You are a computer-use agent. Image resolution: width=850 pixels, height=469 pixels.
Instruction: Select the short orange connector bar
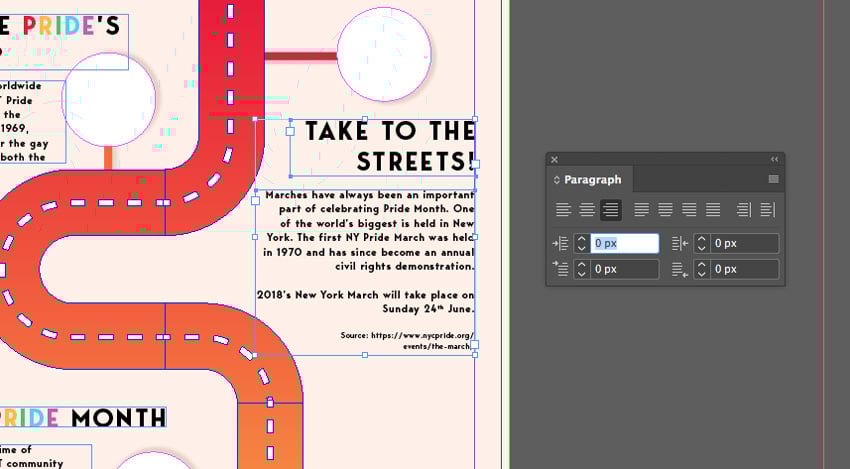coord(108,158)
